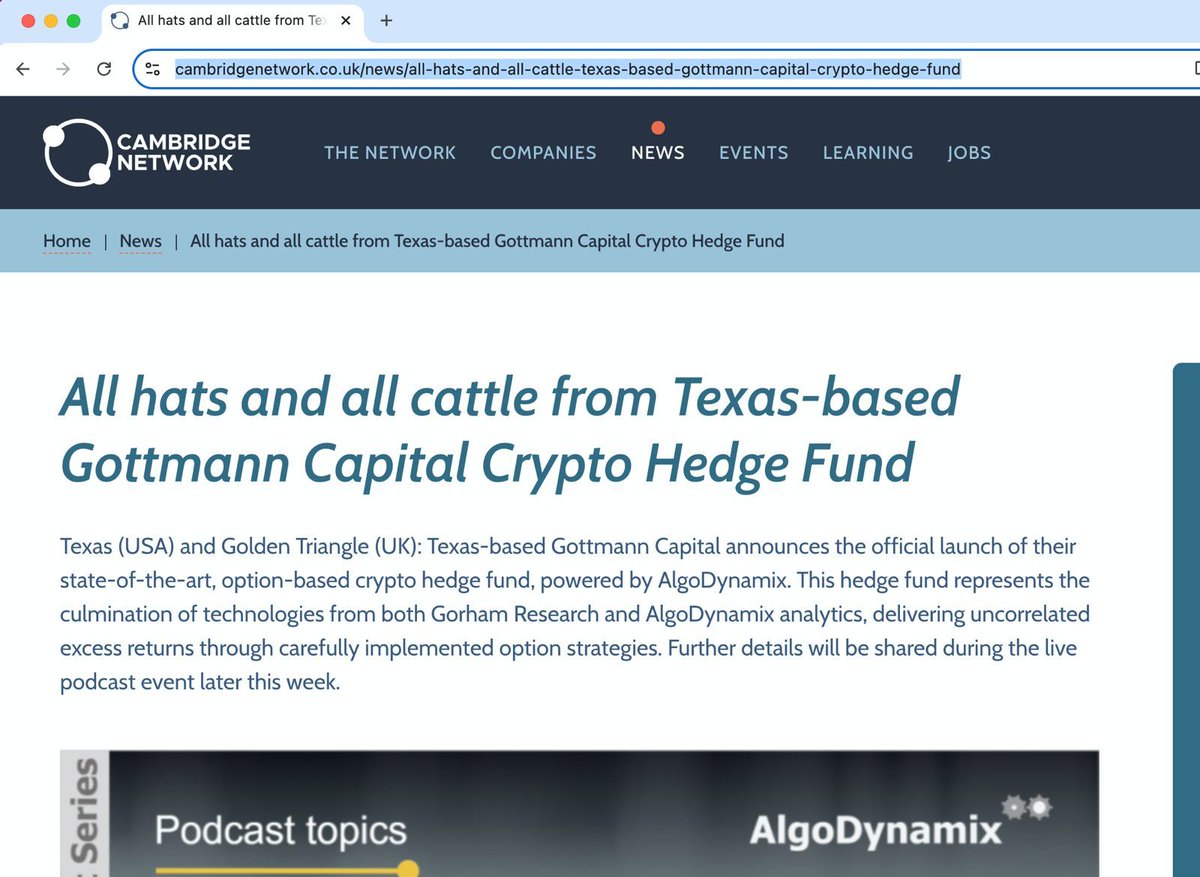Maximize the window with green button
Viewport: 1200px width, 877px height.
click(x=73, y=20)
